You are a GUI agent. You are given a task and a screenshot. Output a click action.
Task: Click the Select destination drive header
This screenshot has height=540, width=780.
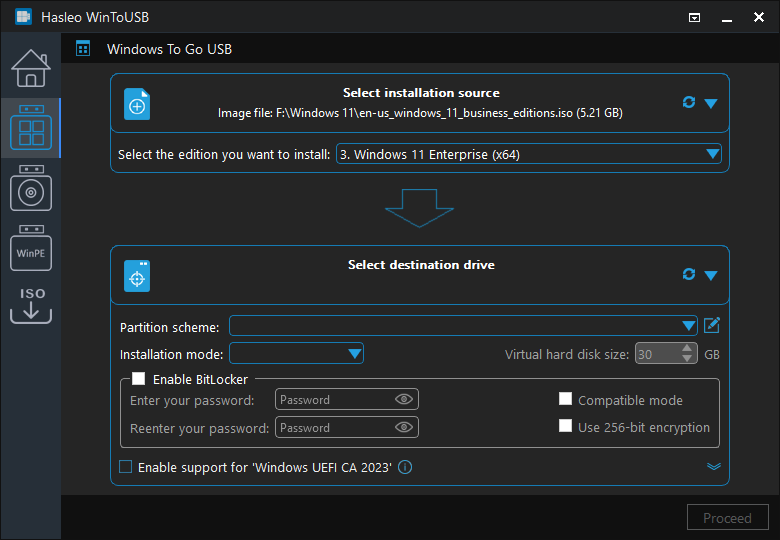421,265
